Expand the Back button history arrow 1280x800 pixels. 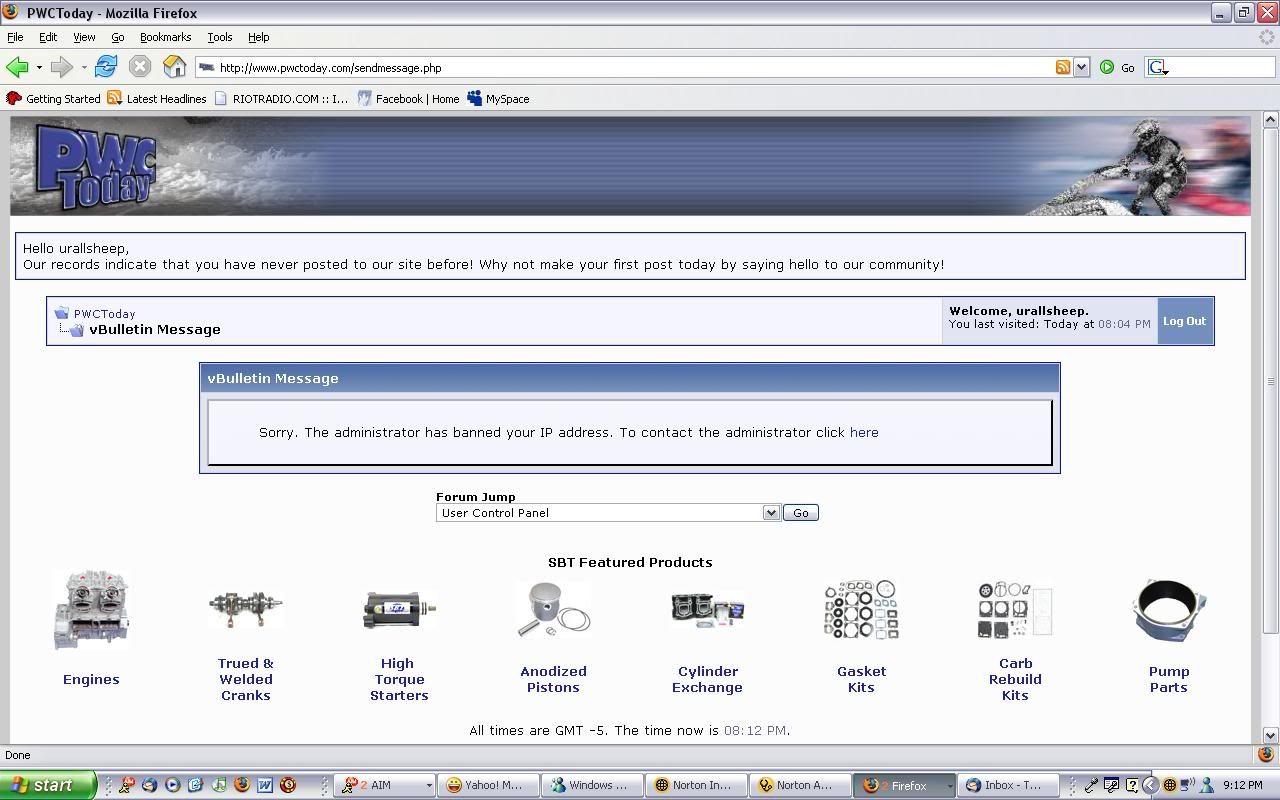[x=39, y=67]
